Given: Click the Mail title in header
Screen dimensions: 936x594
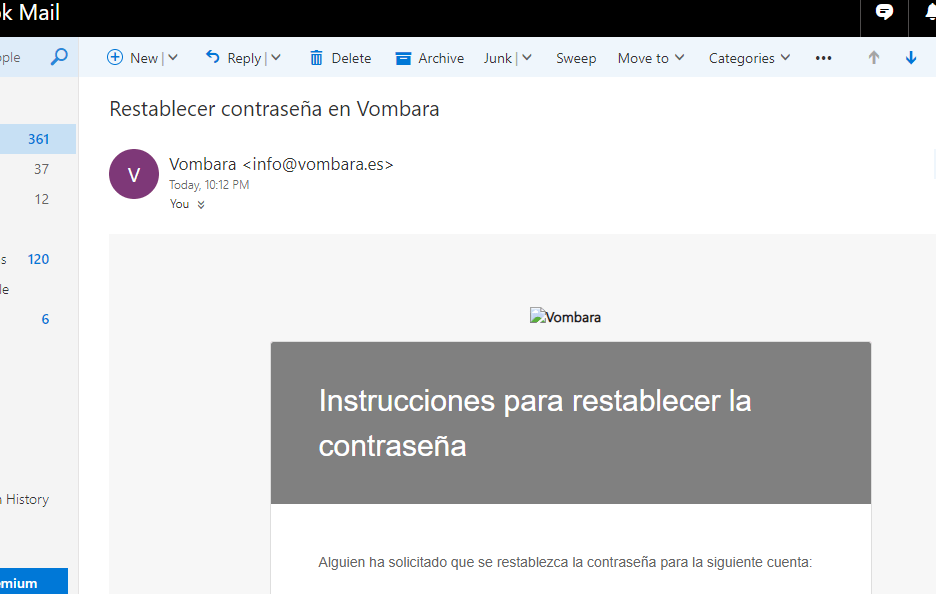Looking at the screenshot, I should [39, 13].
